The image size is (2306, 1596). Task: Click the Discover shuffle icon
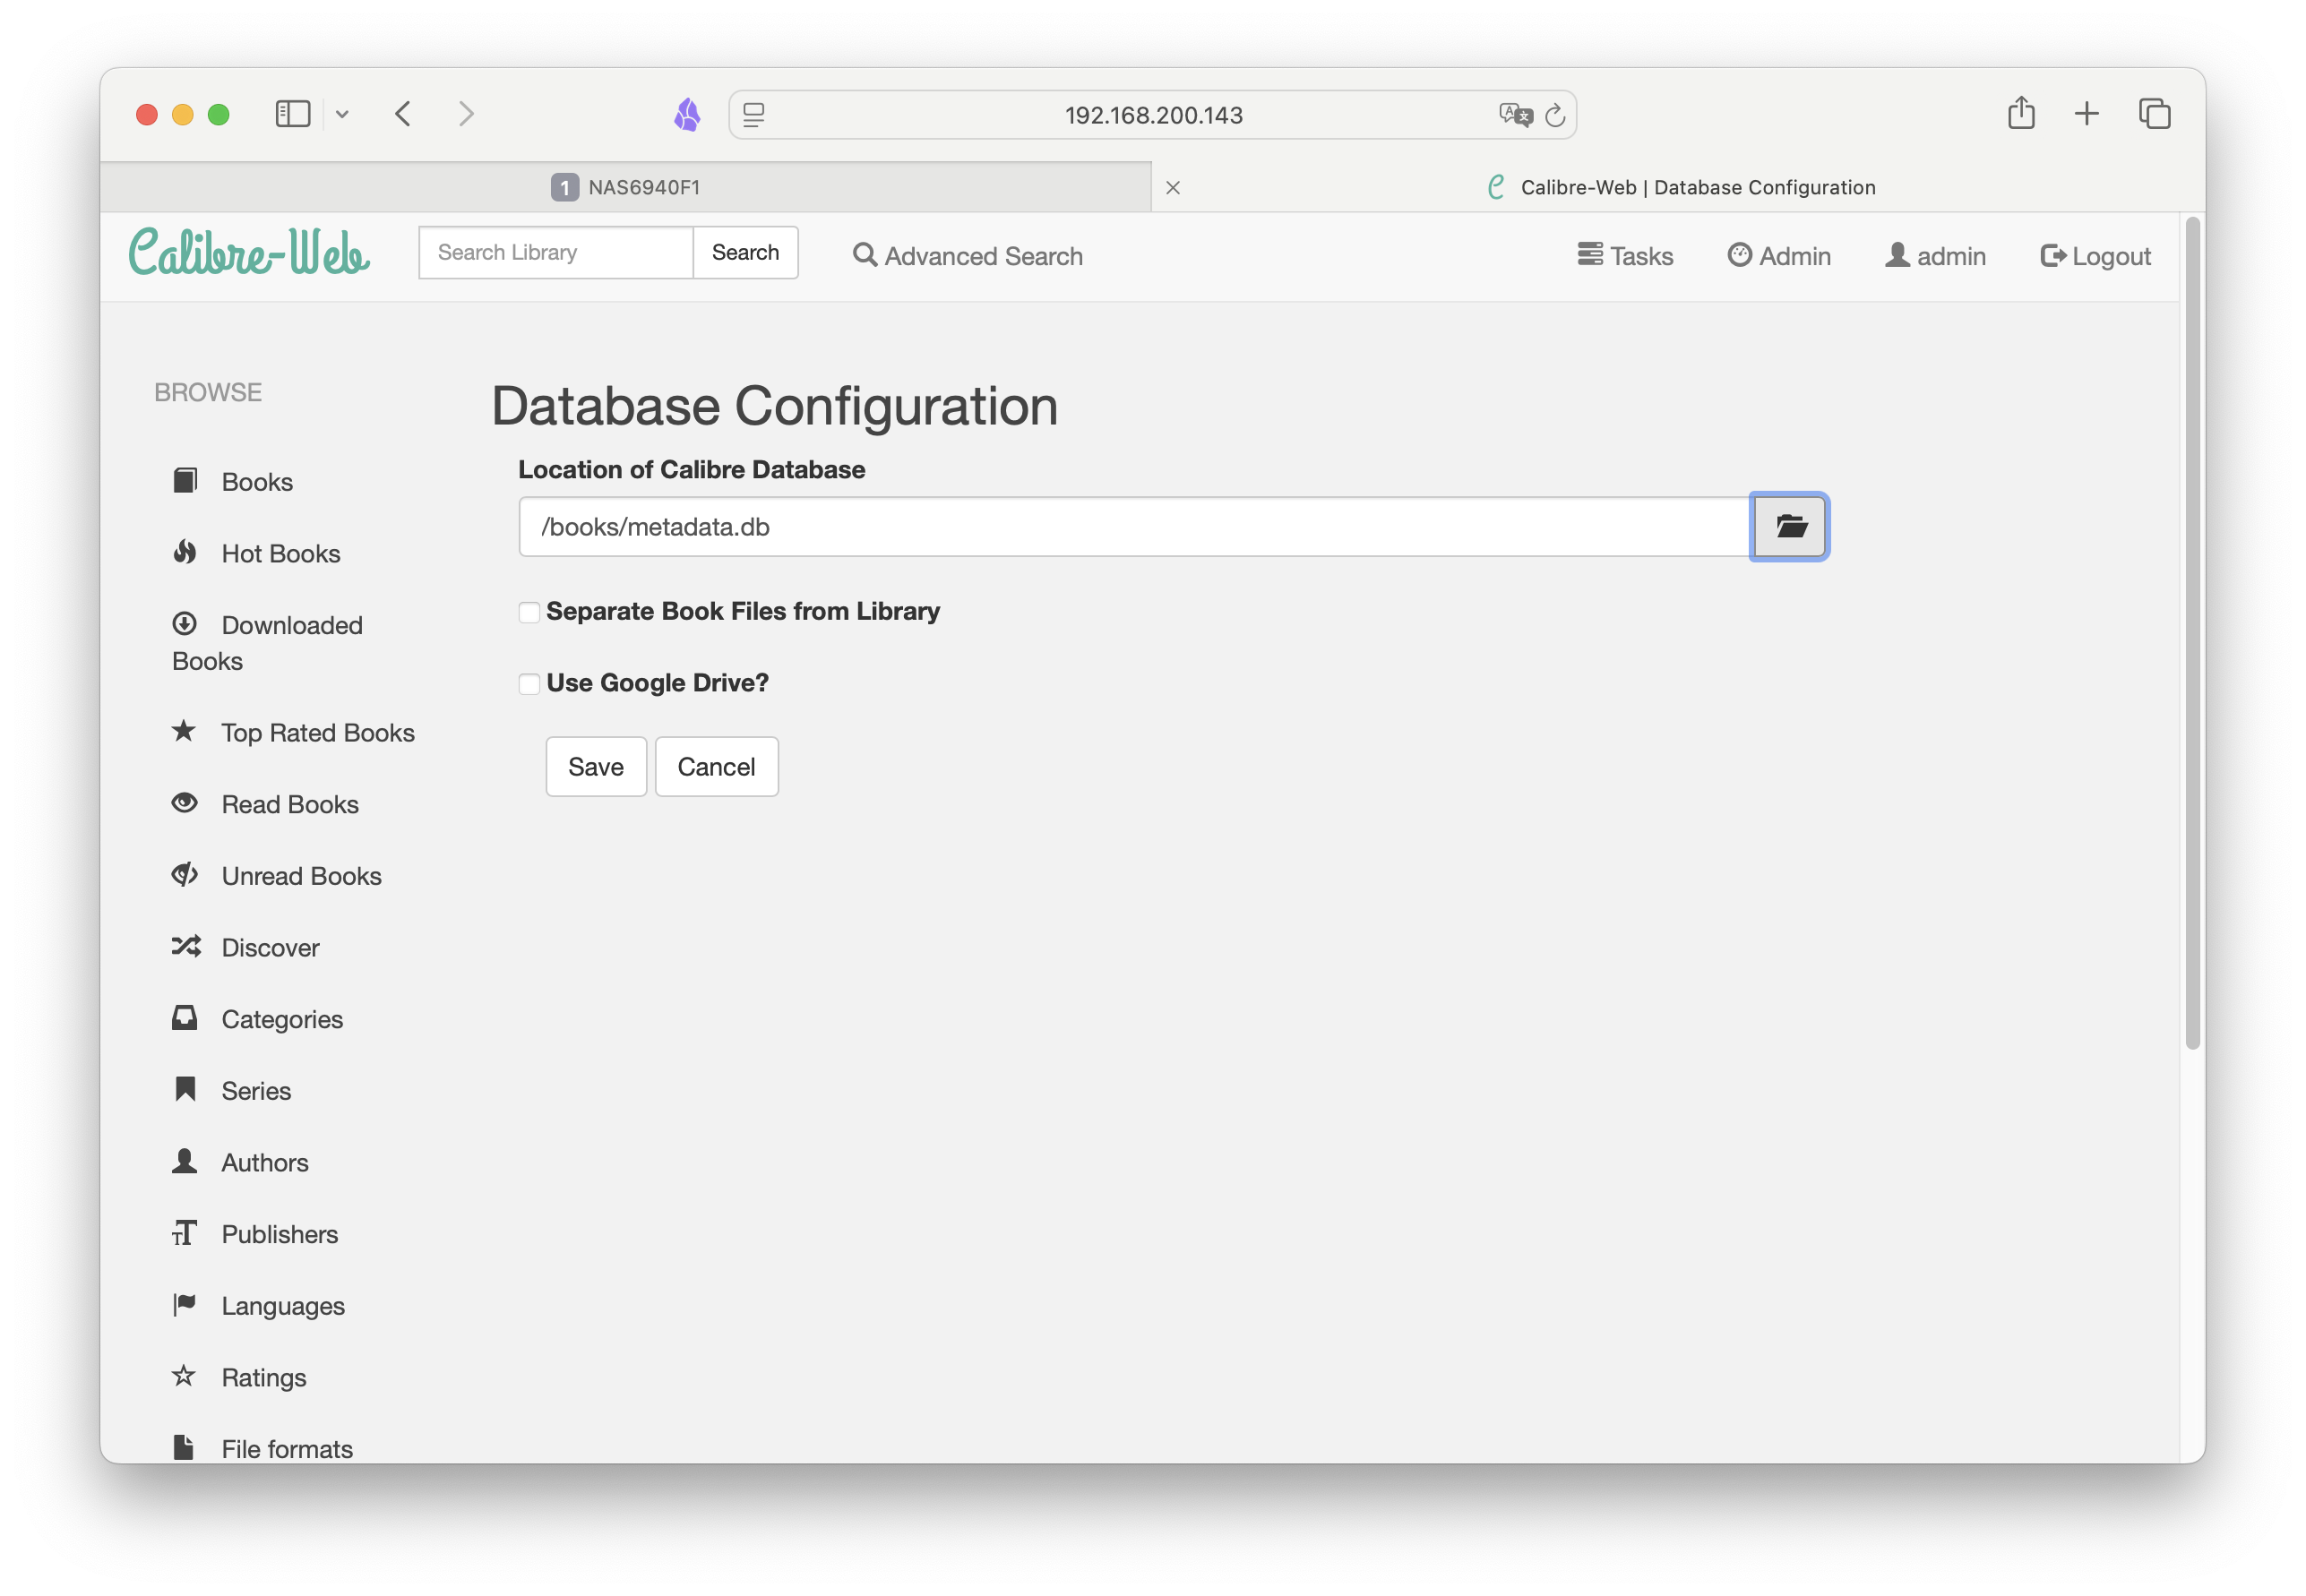[186, 946]
